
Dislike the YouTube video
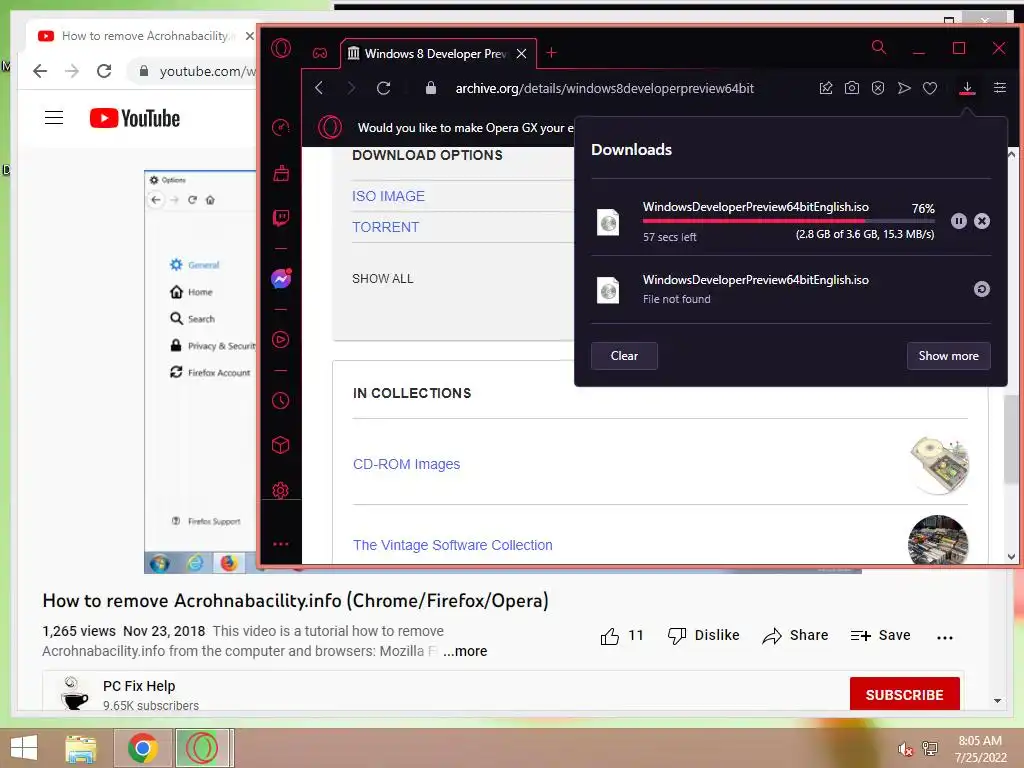[703, 635]
